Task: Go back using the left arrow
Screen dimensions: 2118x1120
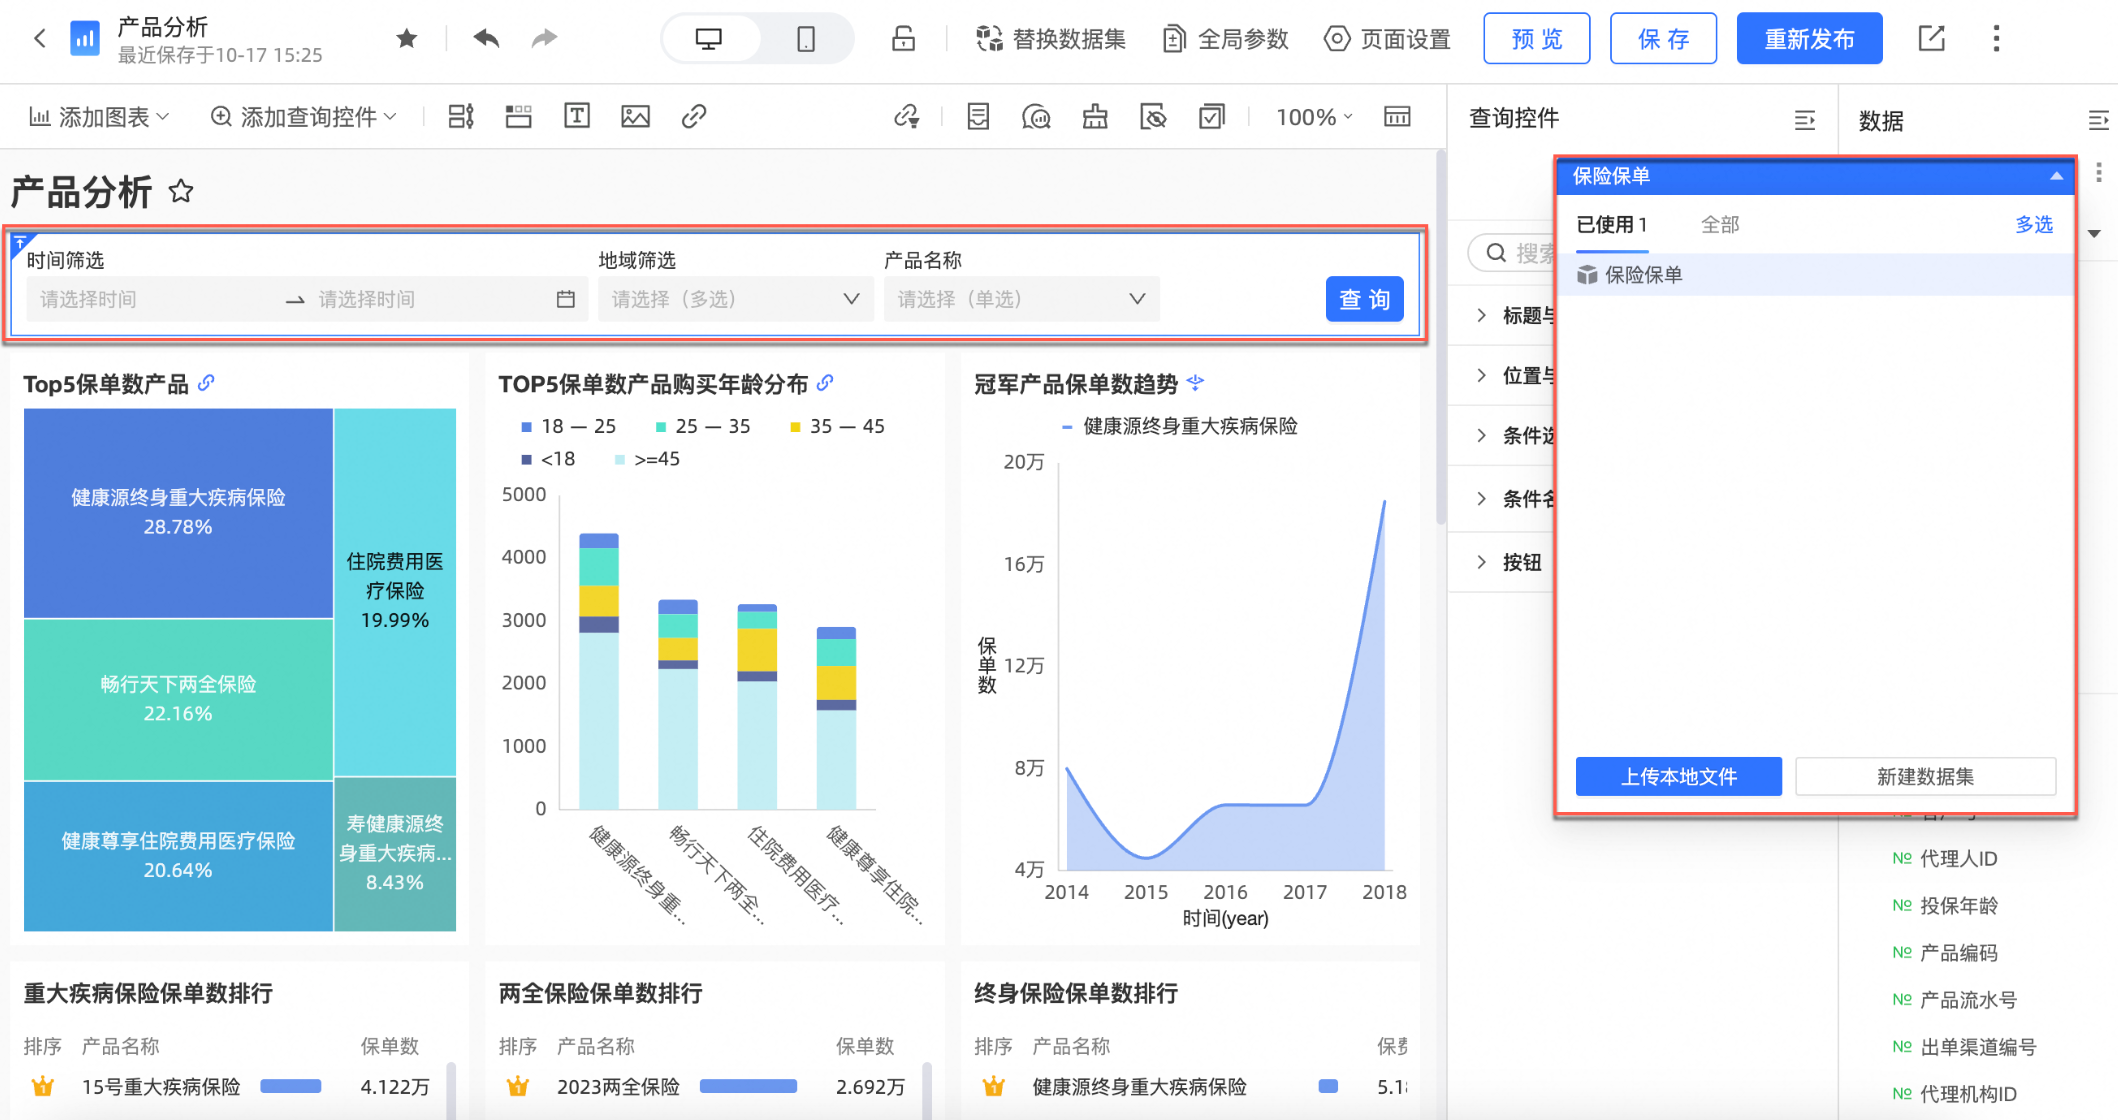Action: coord(39,39)
